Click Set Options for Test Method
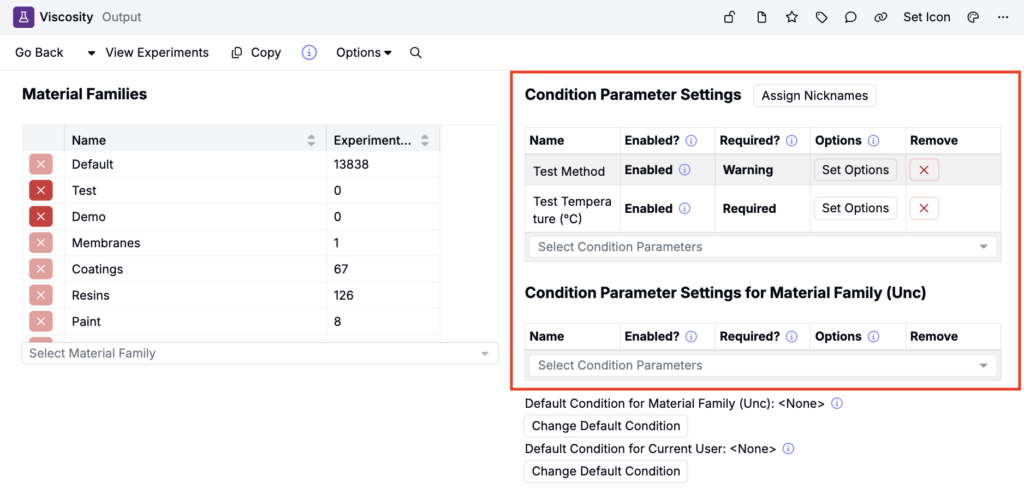This screenshot has height=500, width=1024. (x=855, y=170)
